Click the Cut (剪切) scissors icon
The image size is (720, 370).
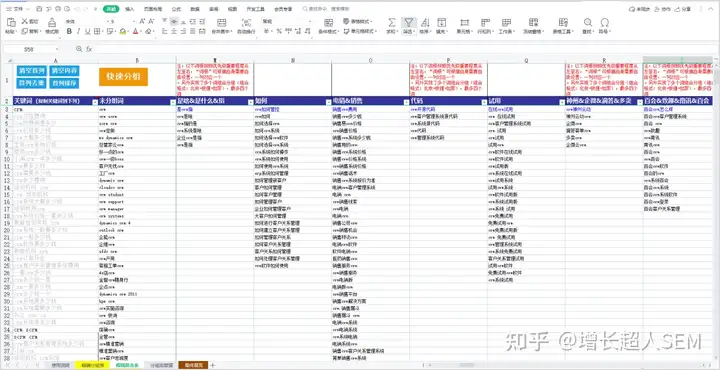point(24,21)
